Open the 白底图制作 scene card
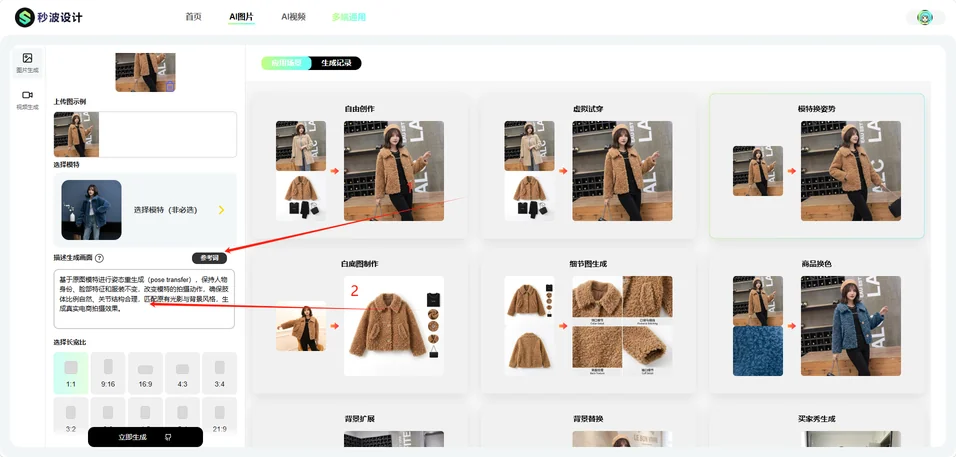The image size is (956, 457). 360,321
